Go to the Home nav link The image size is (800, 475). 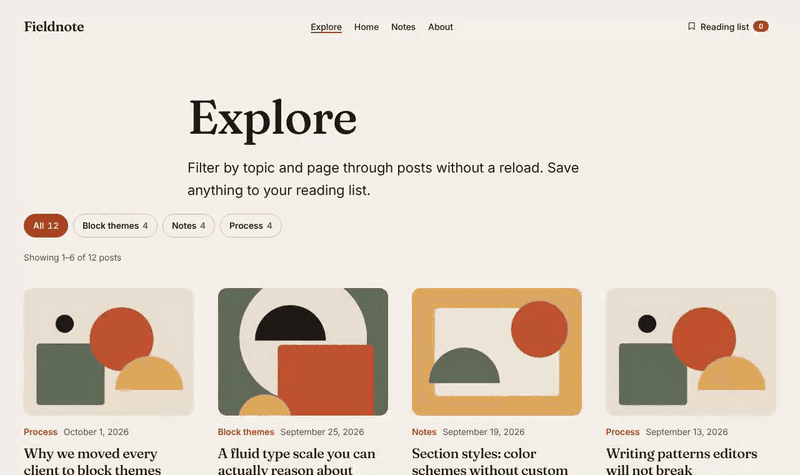pos(366,27)
